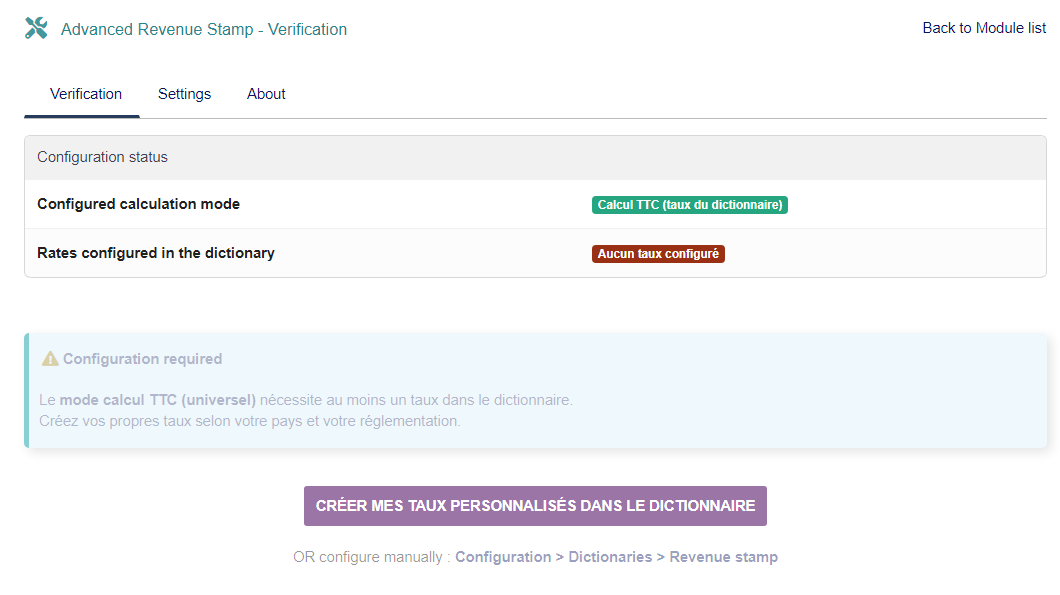Open the About tab

(x=266, y=94)
